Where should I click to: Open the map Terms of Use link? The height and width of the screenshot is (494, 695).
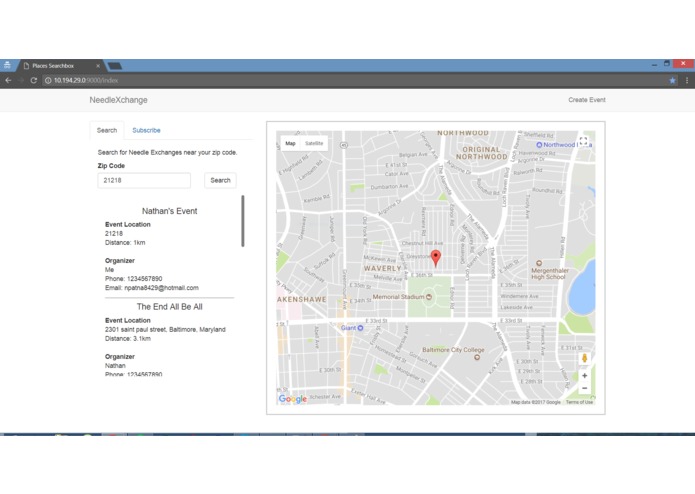(579, 402)
